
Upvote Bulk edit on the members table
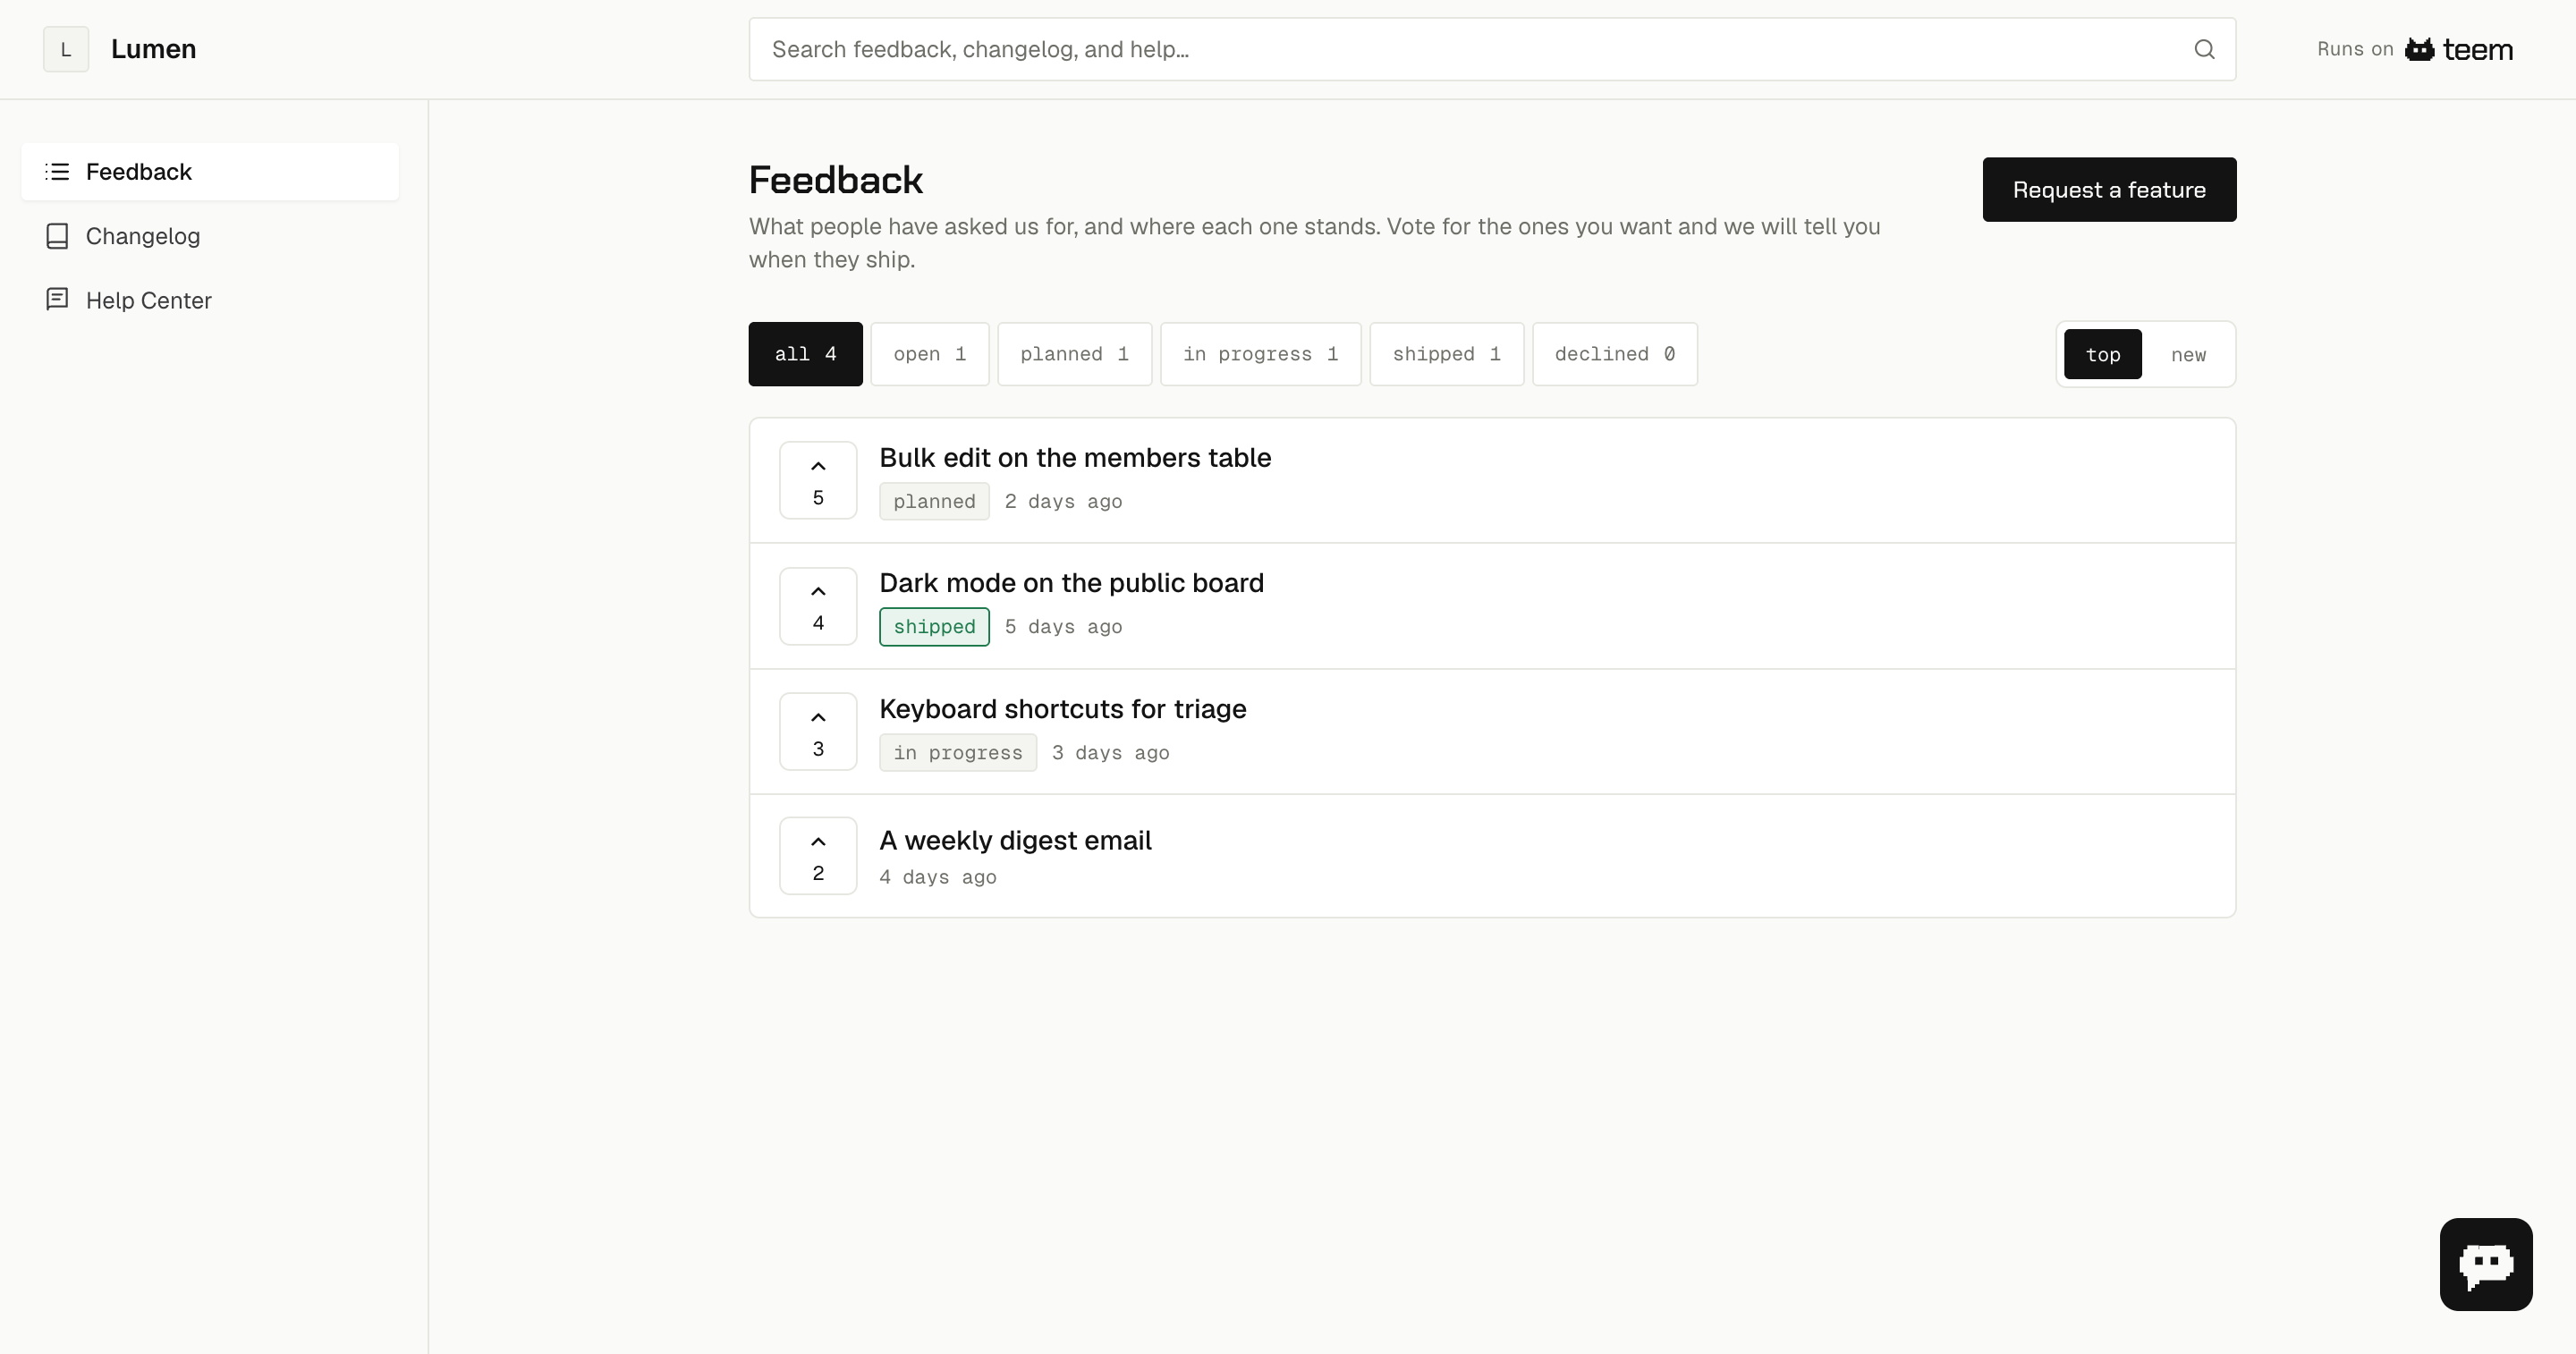coord(818,480)
